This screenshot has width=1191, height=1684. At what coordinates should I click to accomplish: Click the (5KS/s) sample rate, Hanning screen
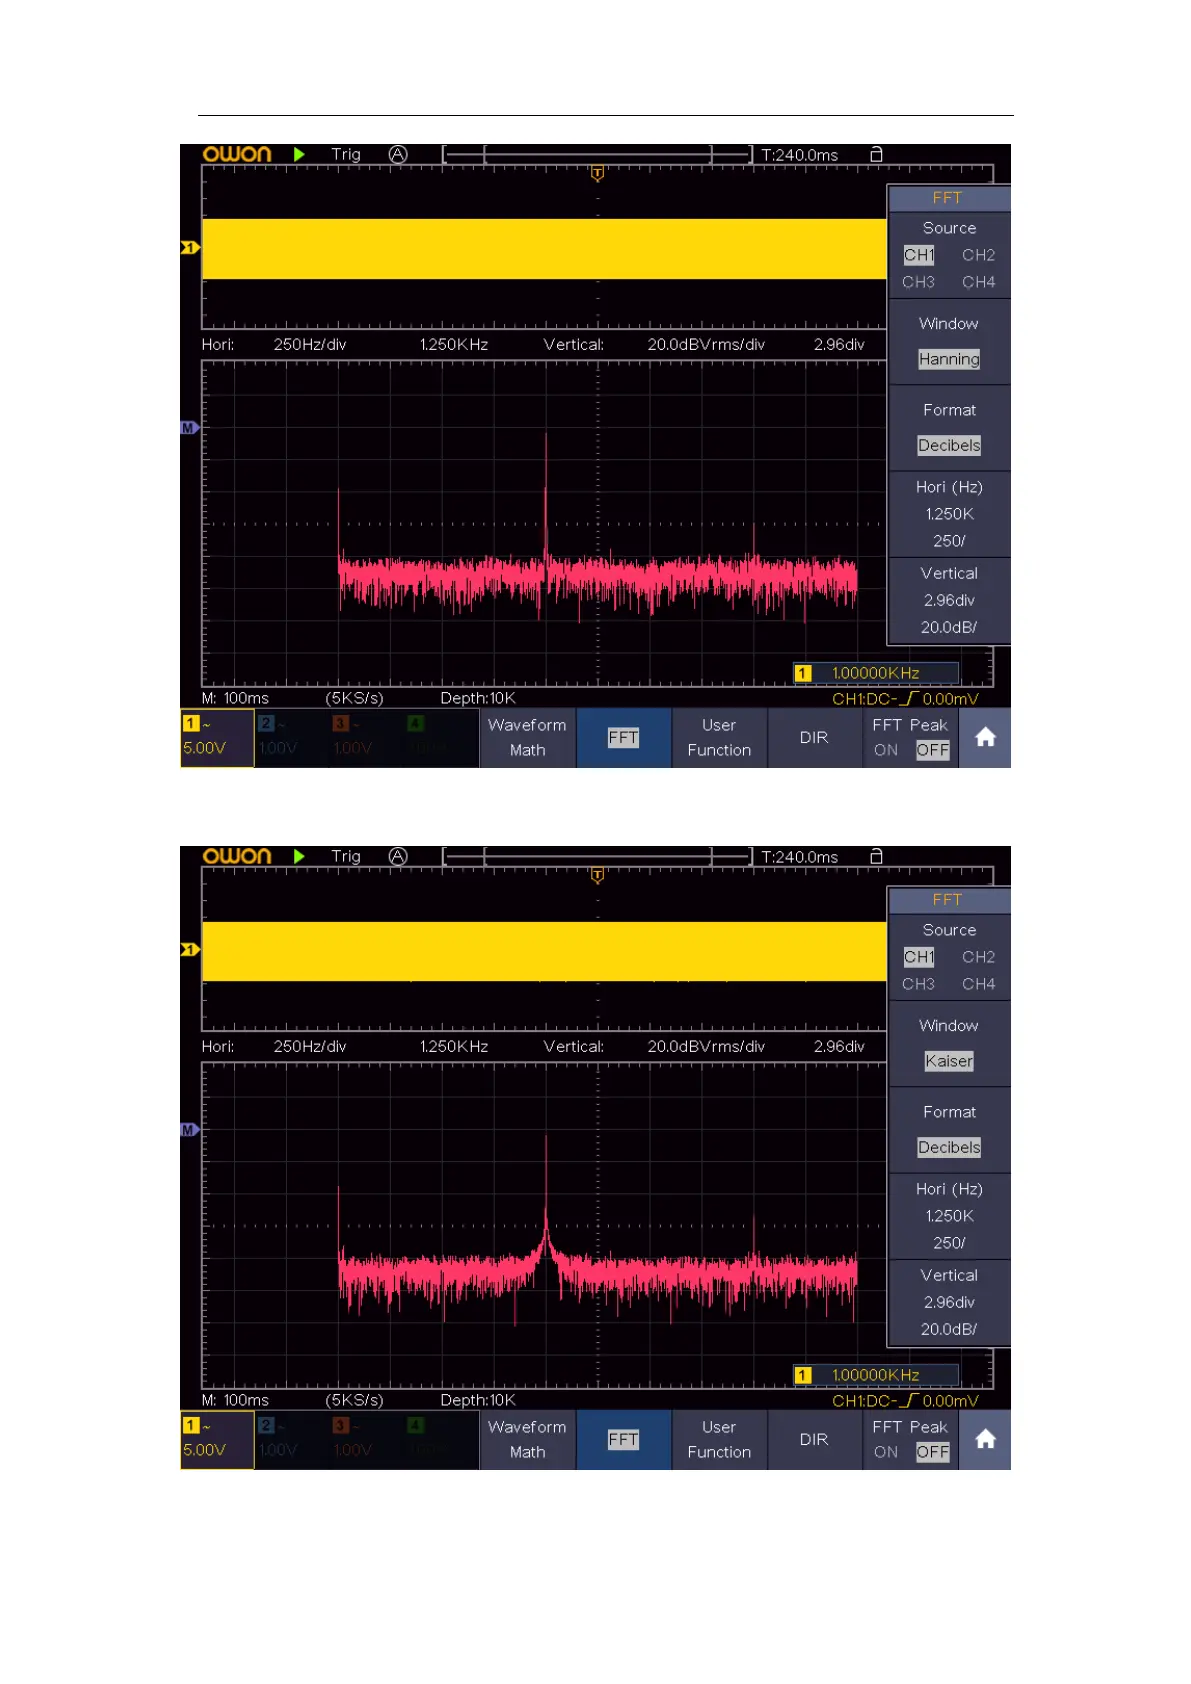point(354,698)
